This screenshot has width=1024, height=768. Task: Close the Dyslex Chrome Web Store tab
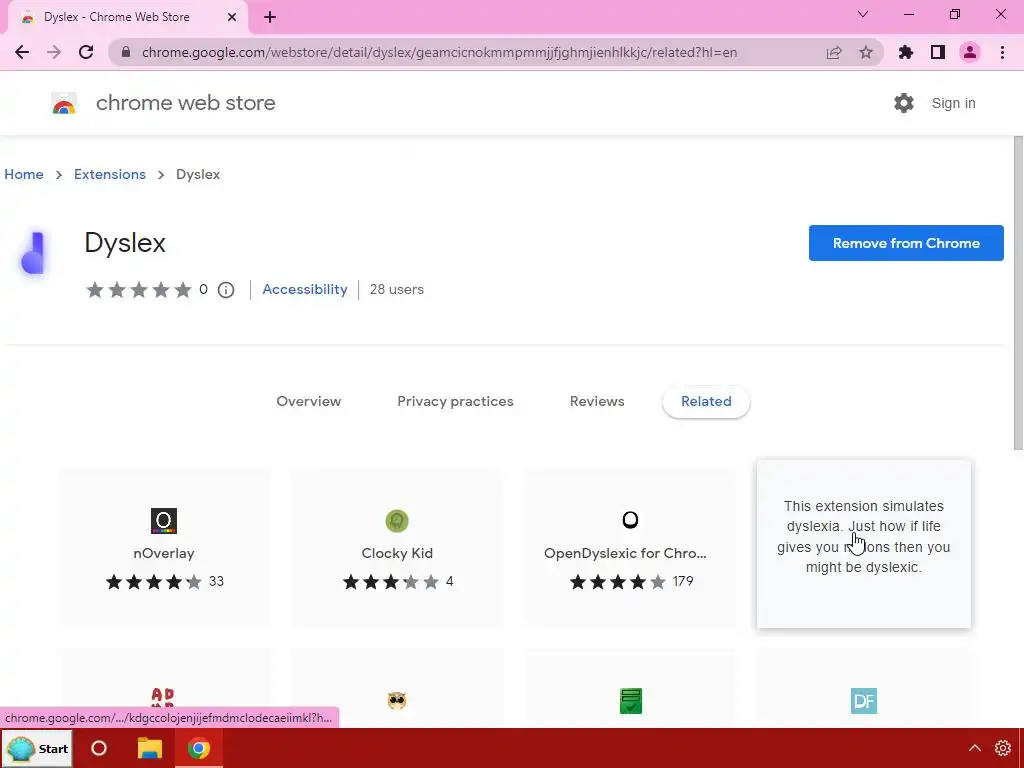[232, 18]
